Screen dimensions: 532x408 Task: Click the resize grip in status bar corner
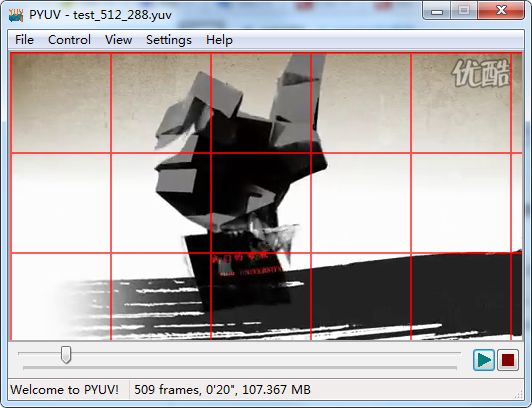[x=518, y=394]
